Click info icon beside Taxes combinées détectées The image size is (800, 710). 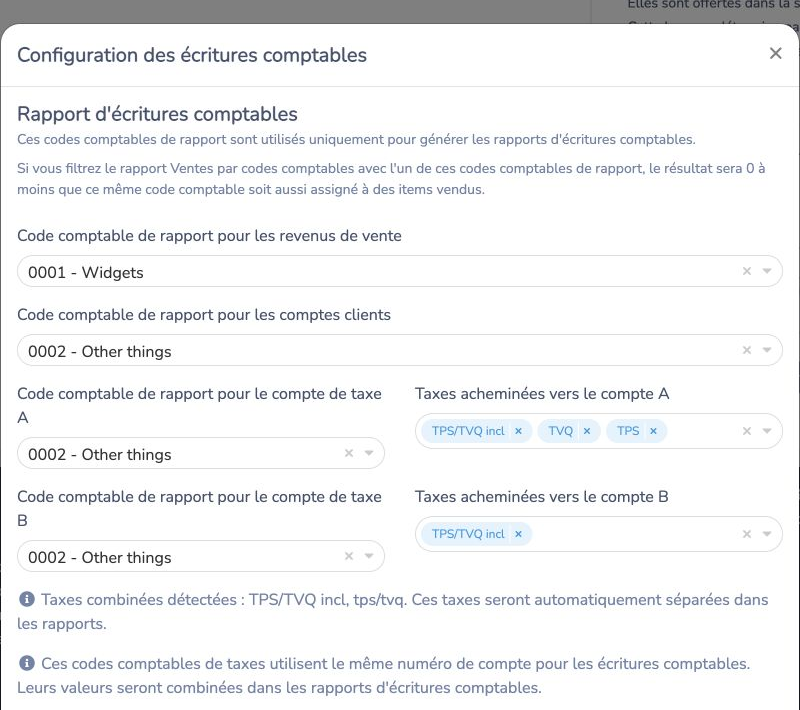coord(27,599)
